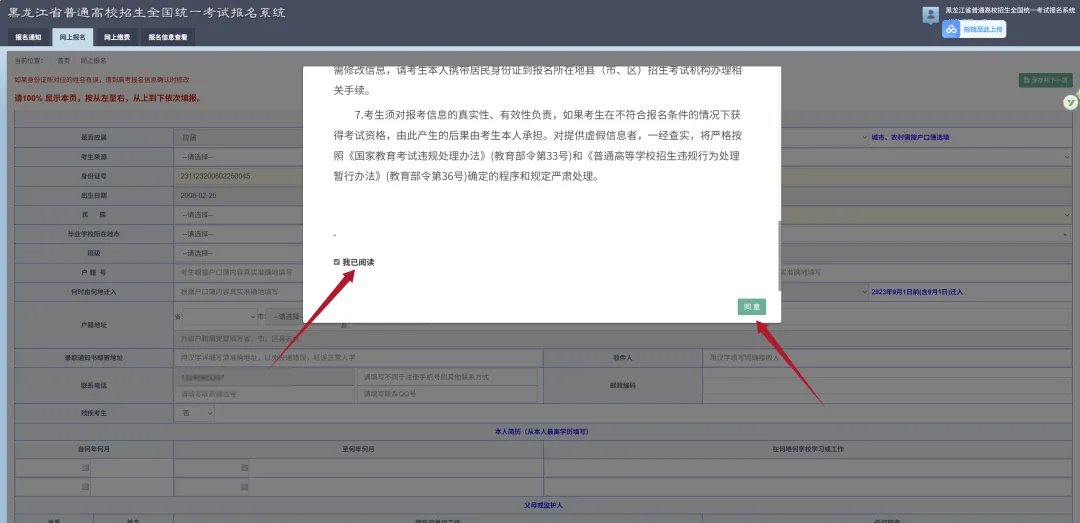
Task: Click the other-contact phone input field
Action: [x=448, y=378]
